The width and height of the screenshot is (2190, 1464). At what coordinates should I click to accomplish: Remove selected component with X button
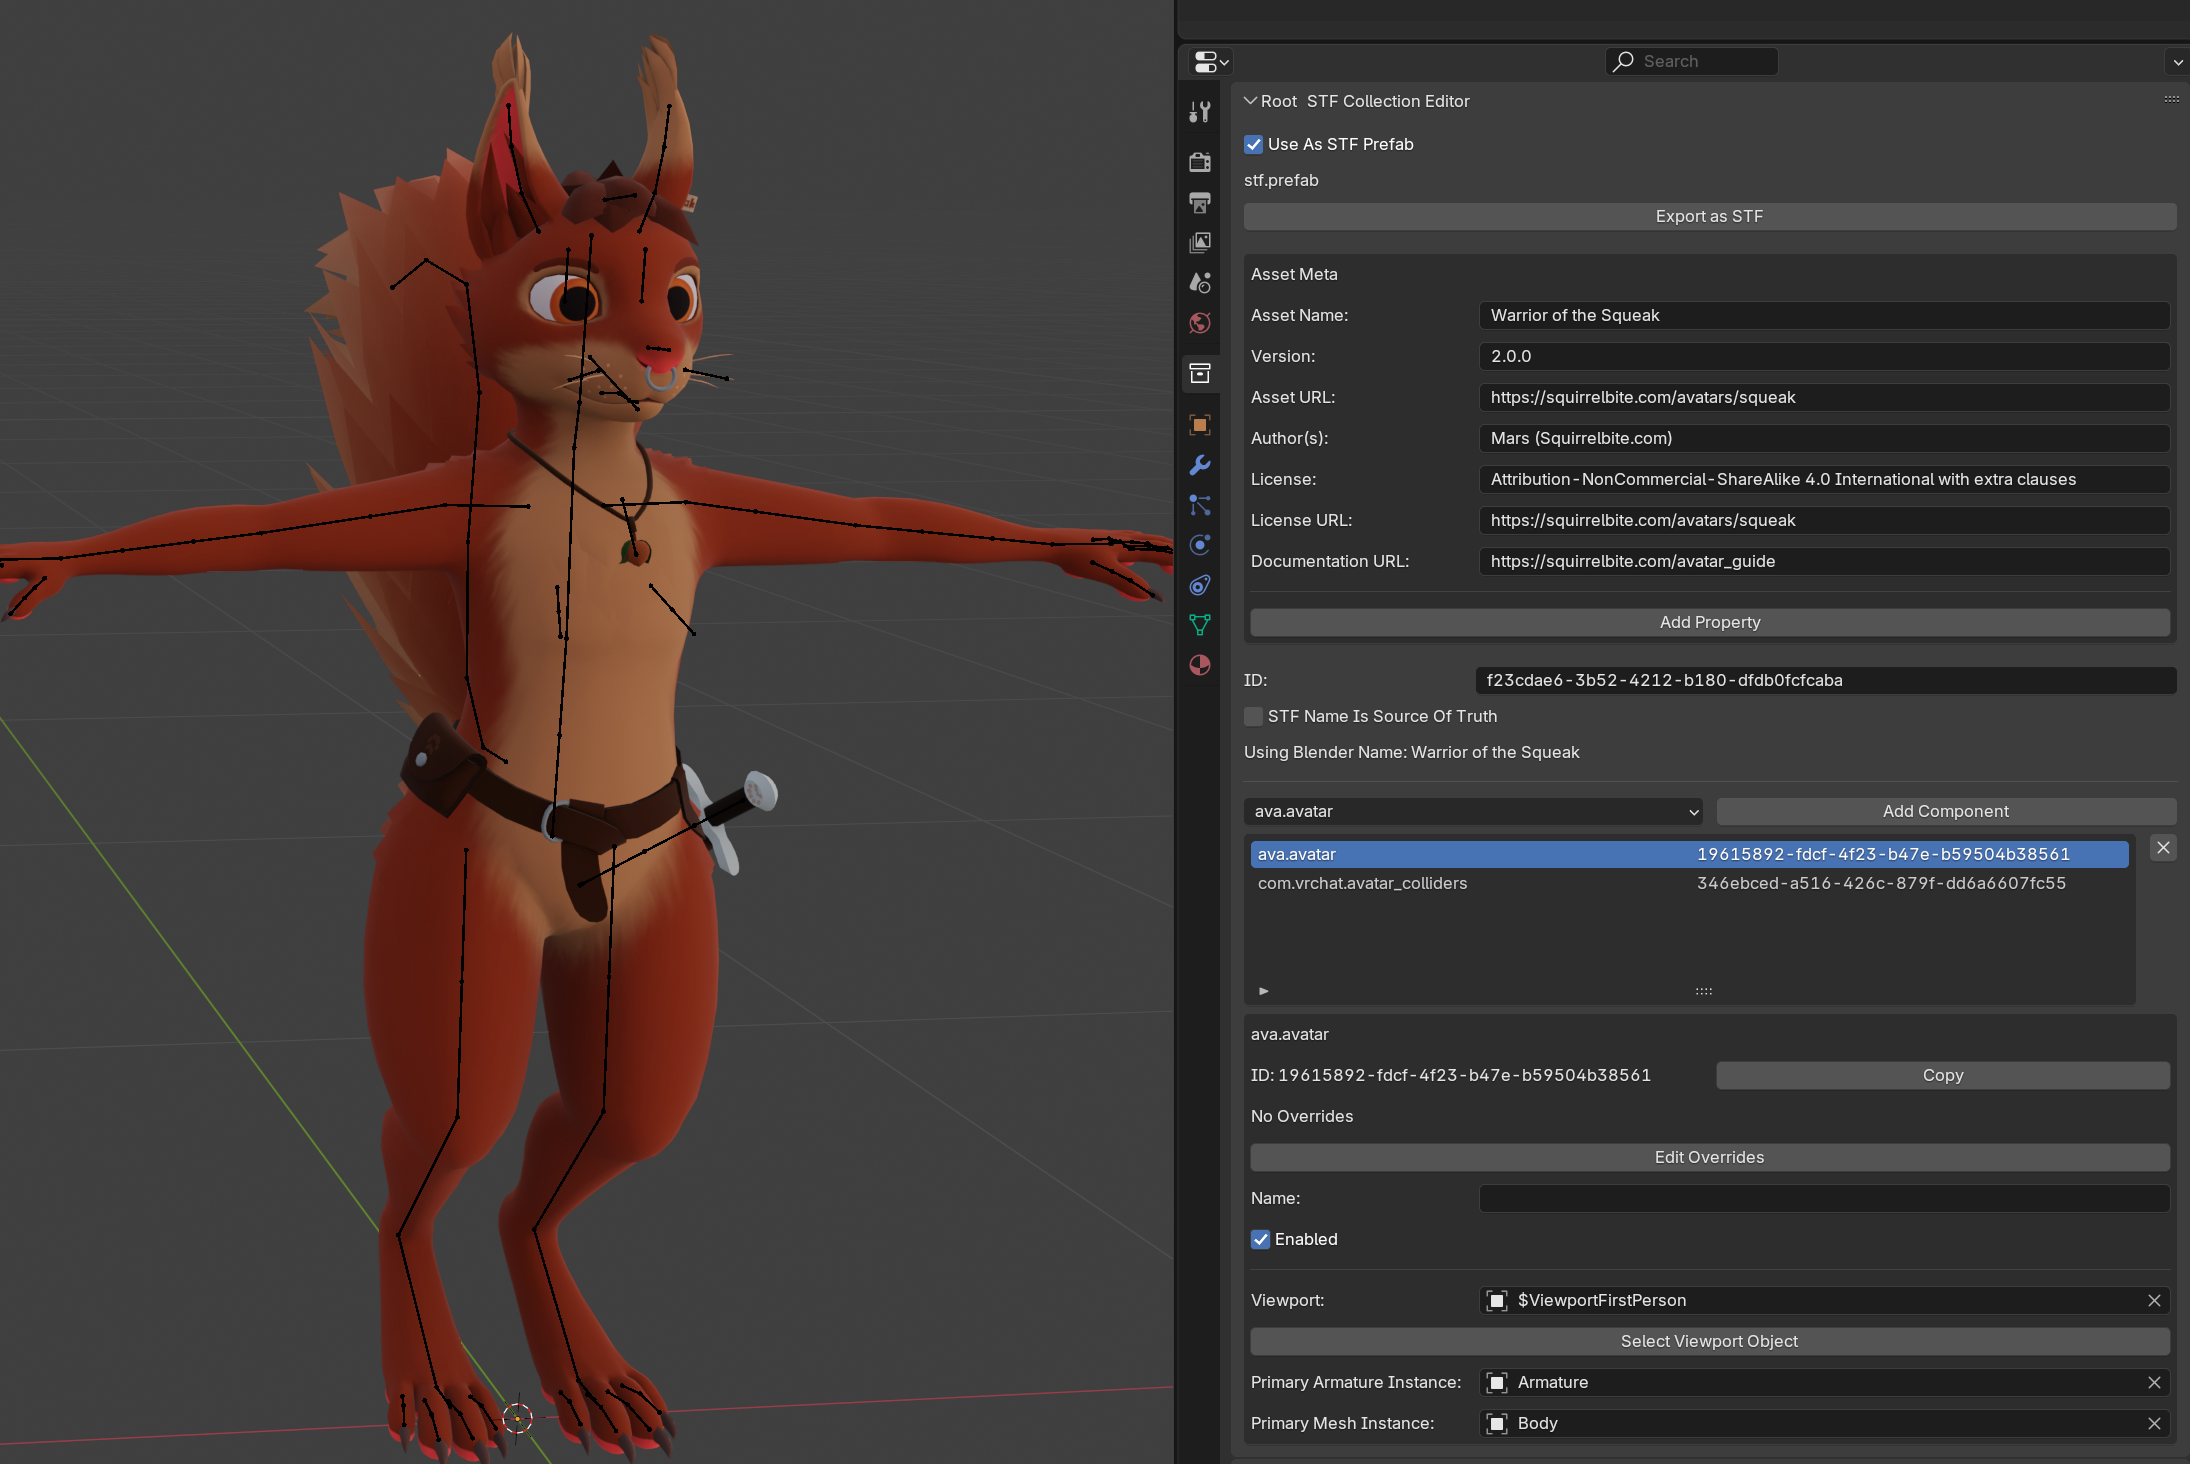coord(2163,848)
